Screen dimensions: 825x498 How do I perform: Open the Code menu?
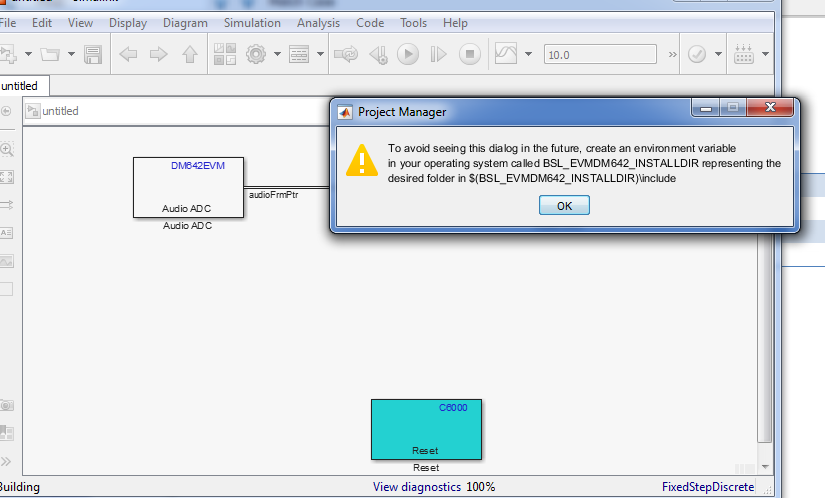[x=370, y=23]
